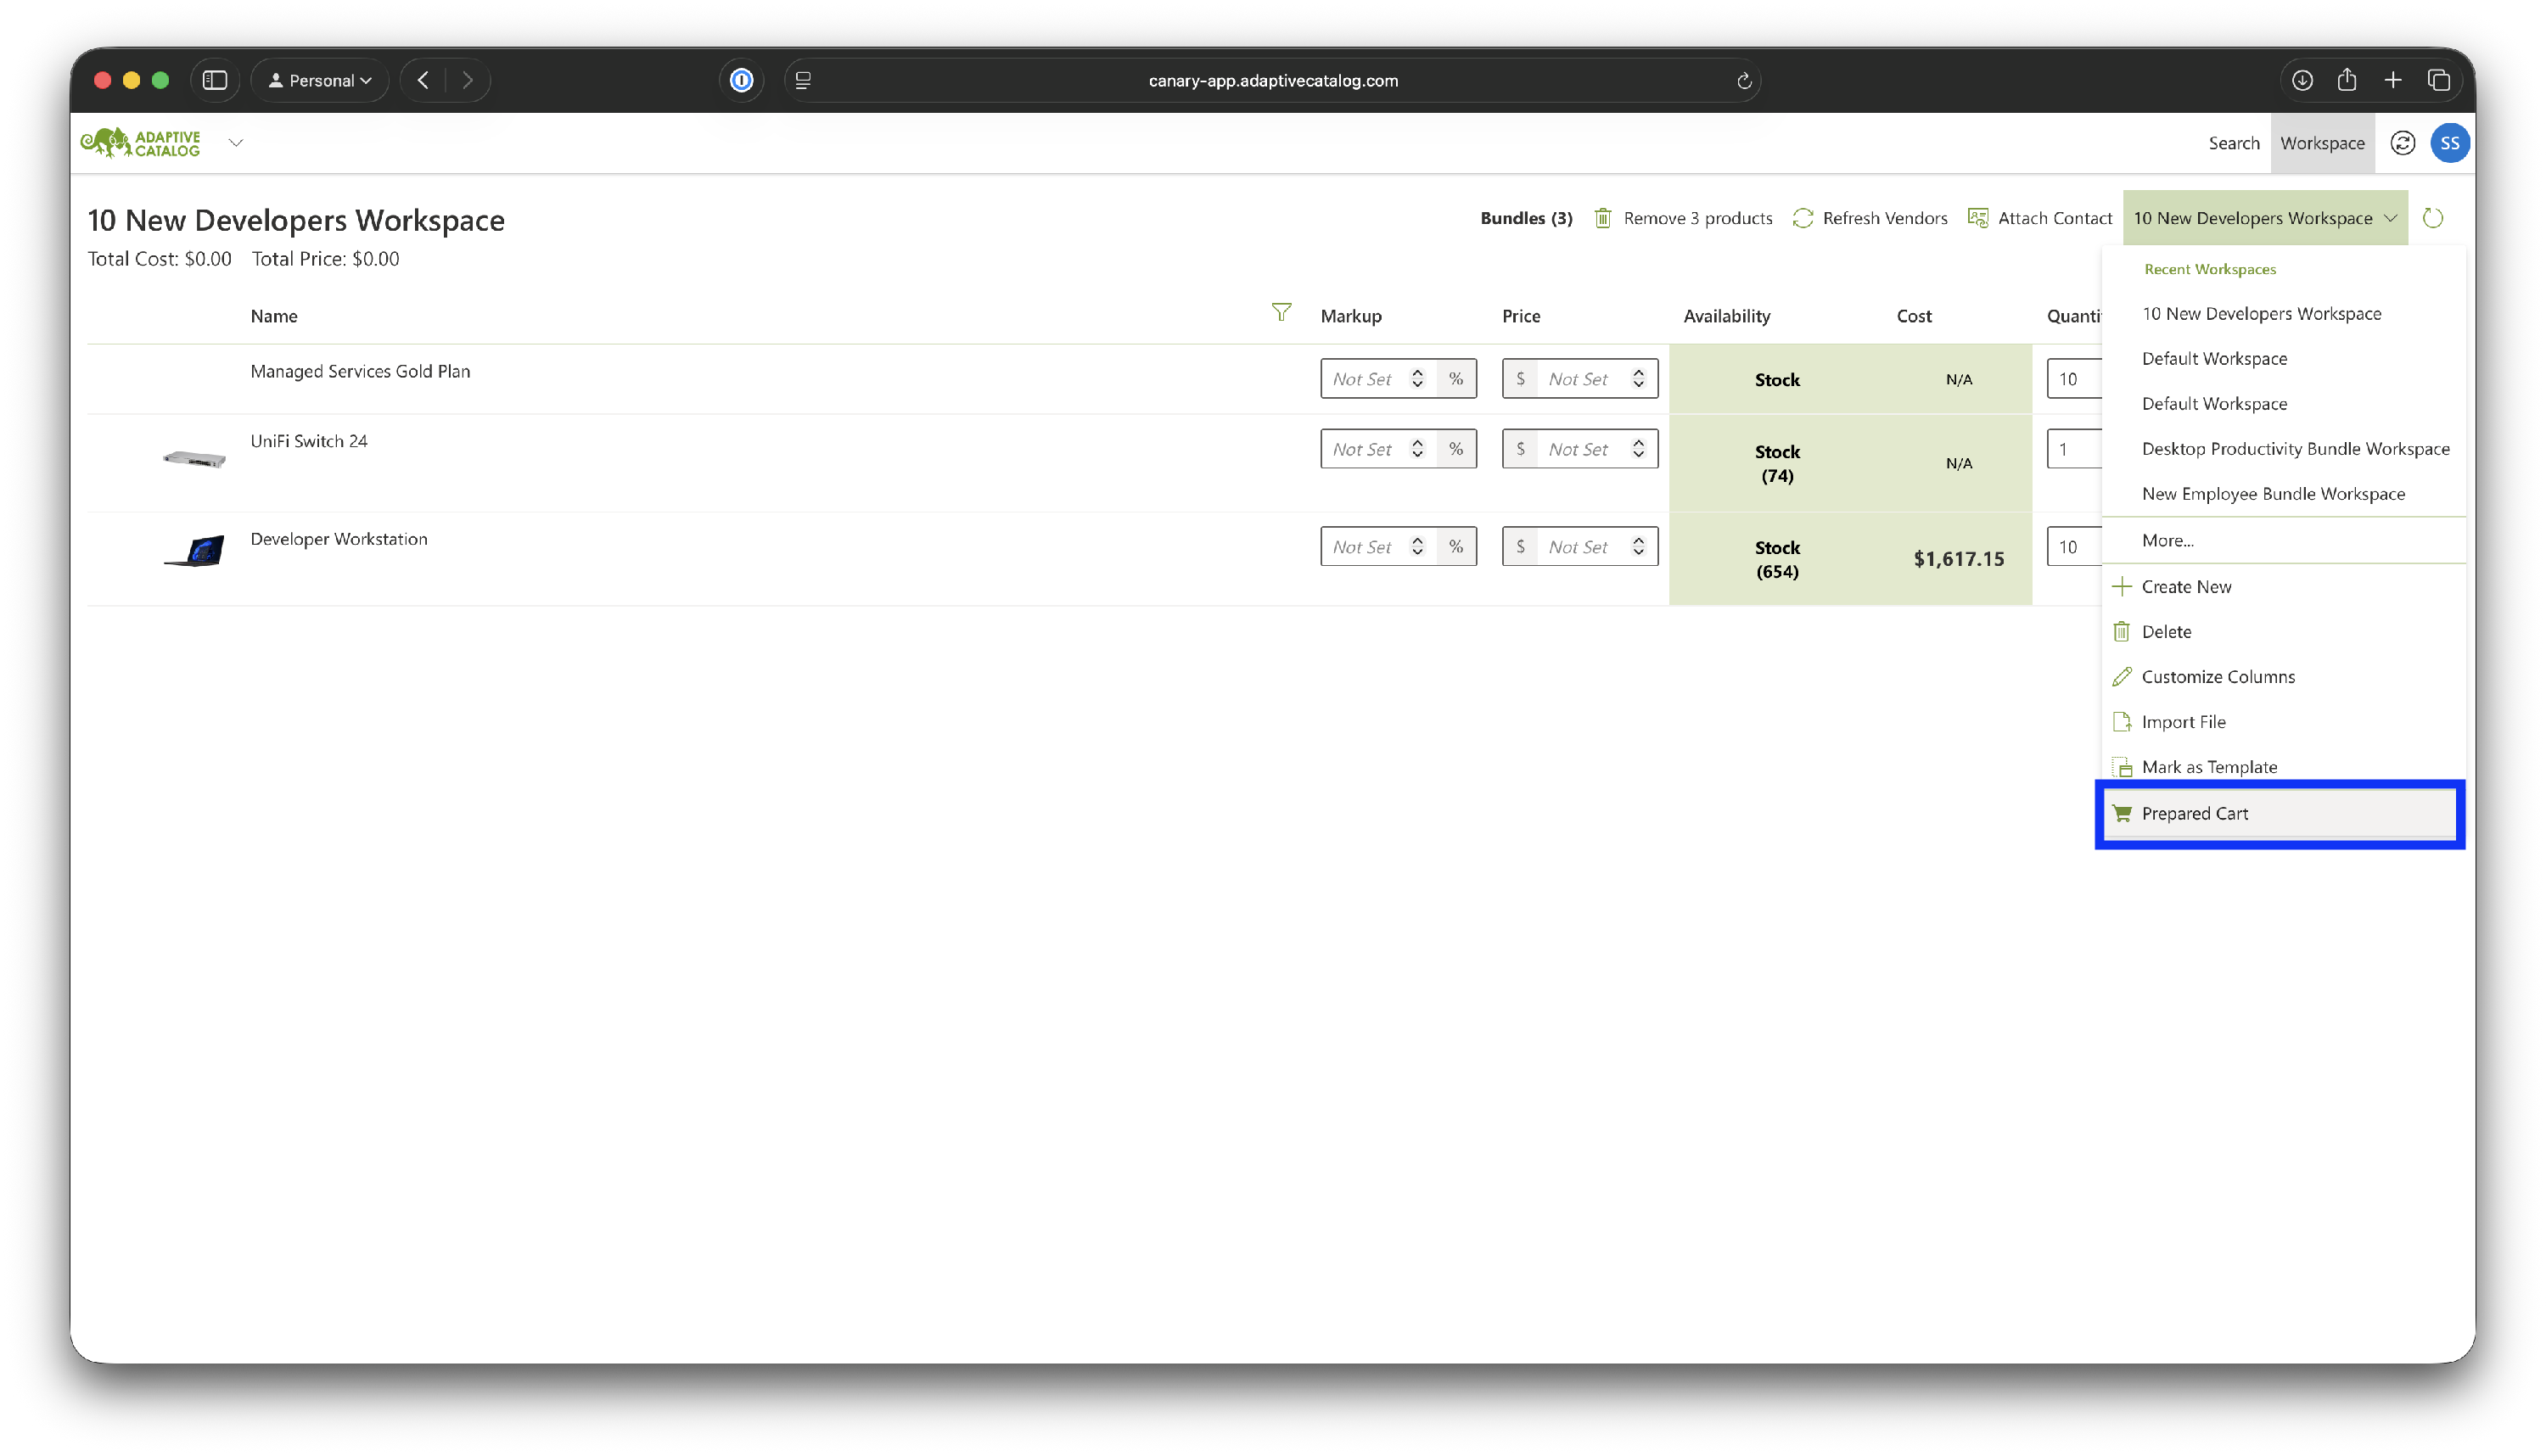
Task: Click the Attach Contact icon
Action: (1977, 218)
